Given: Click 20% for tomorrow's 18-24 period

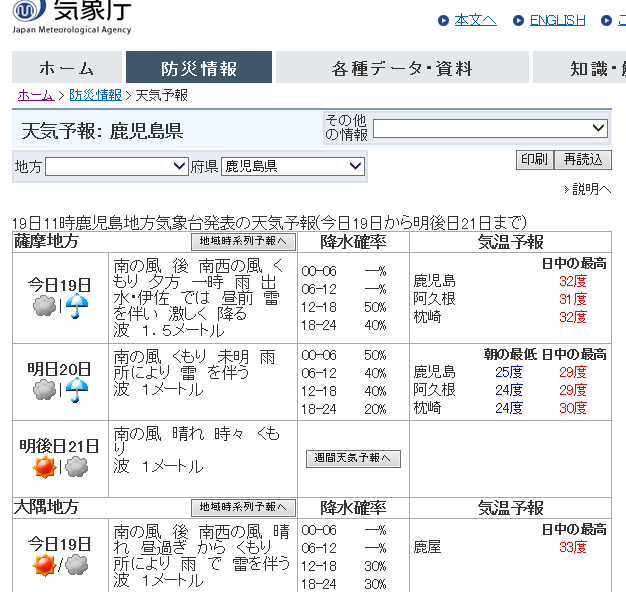Looking at the screenshot, I should [x=375, y=409].
